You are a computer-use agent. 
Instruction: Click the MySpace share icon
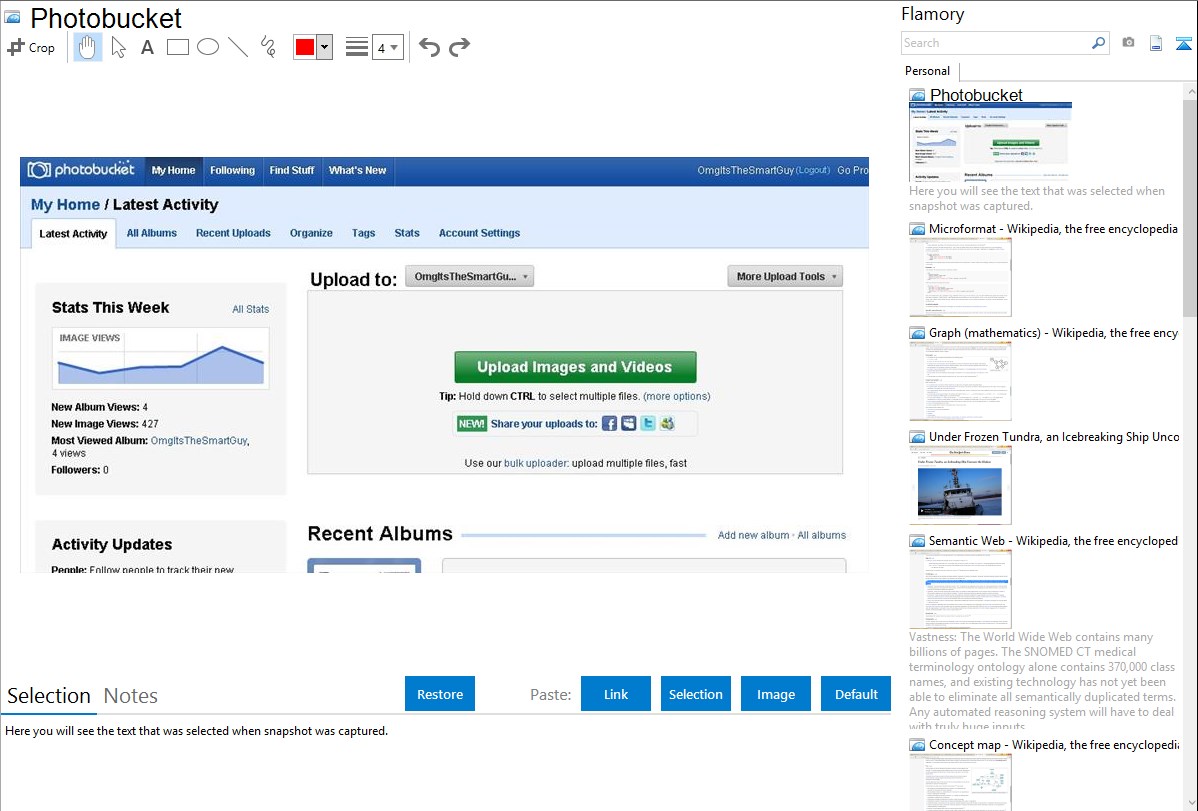coord(628,423)
